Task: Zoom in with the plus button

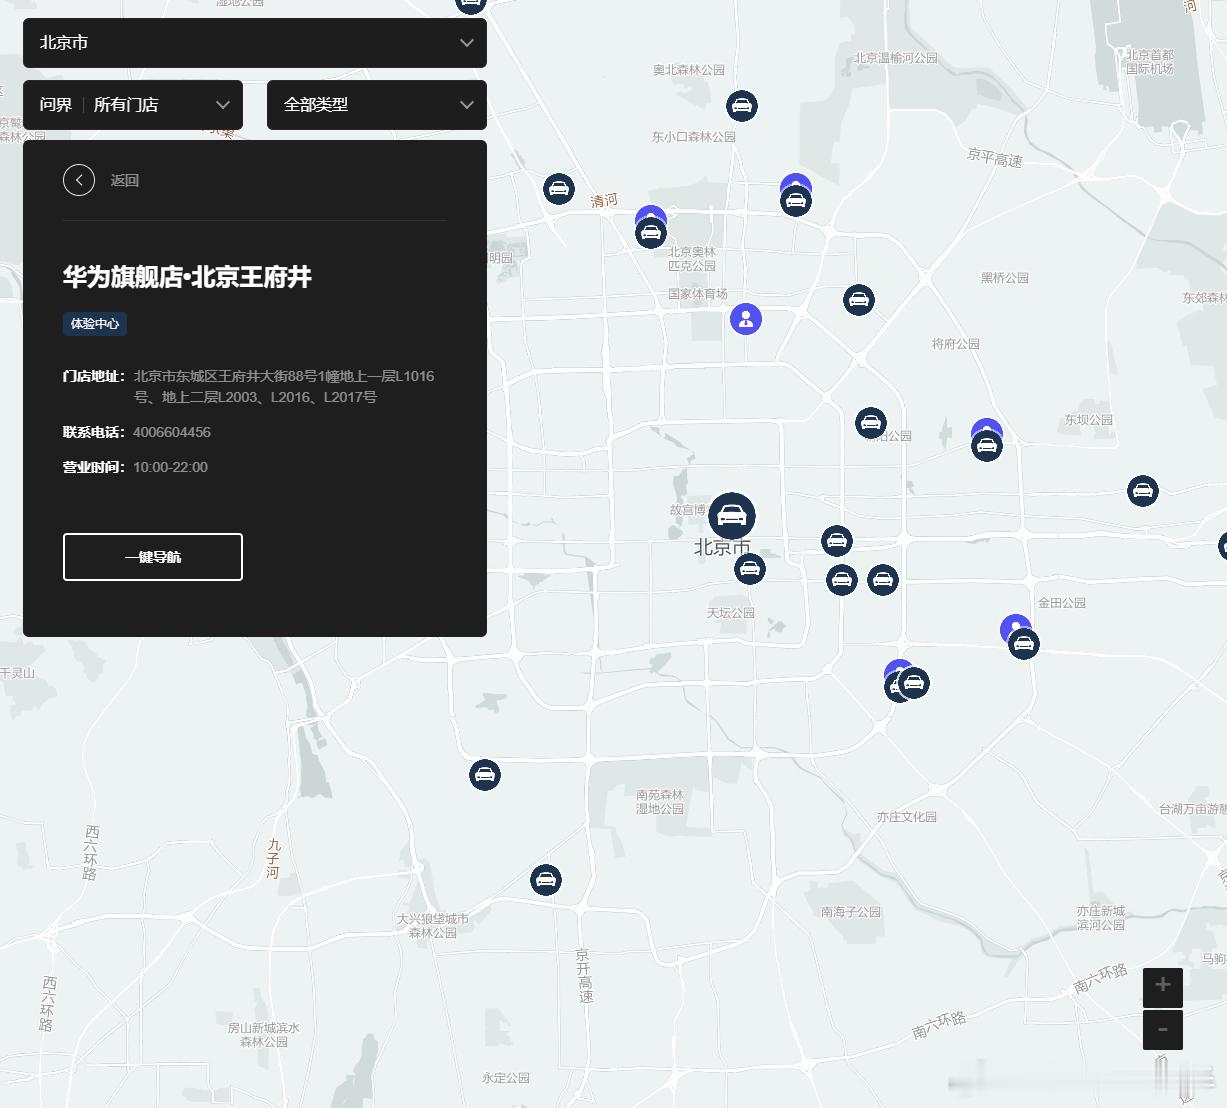Action: [1163, 987]
